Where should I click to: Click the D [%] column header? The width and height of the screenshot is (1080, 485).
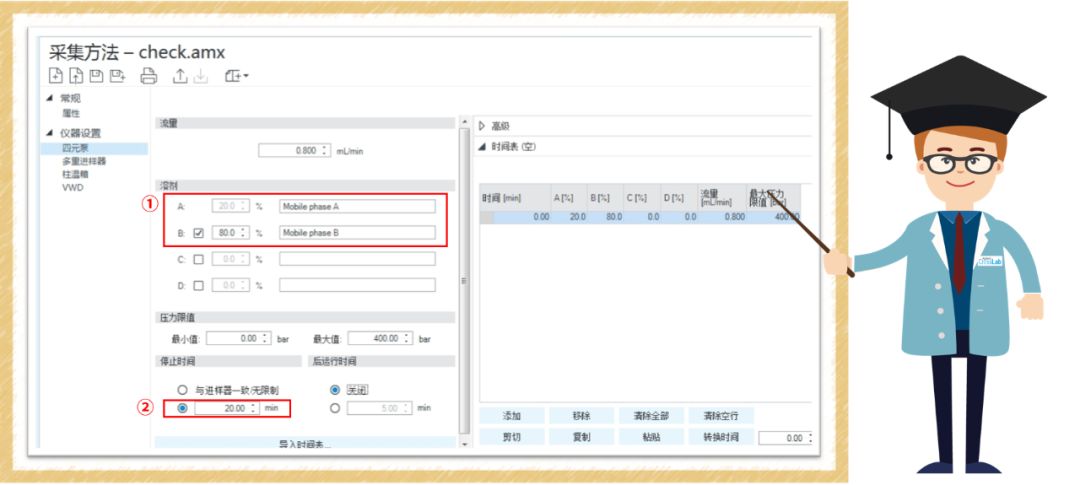tap(678, 198)
